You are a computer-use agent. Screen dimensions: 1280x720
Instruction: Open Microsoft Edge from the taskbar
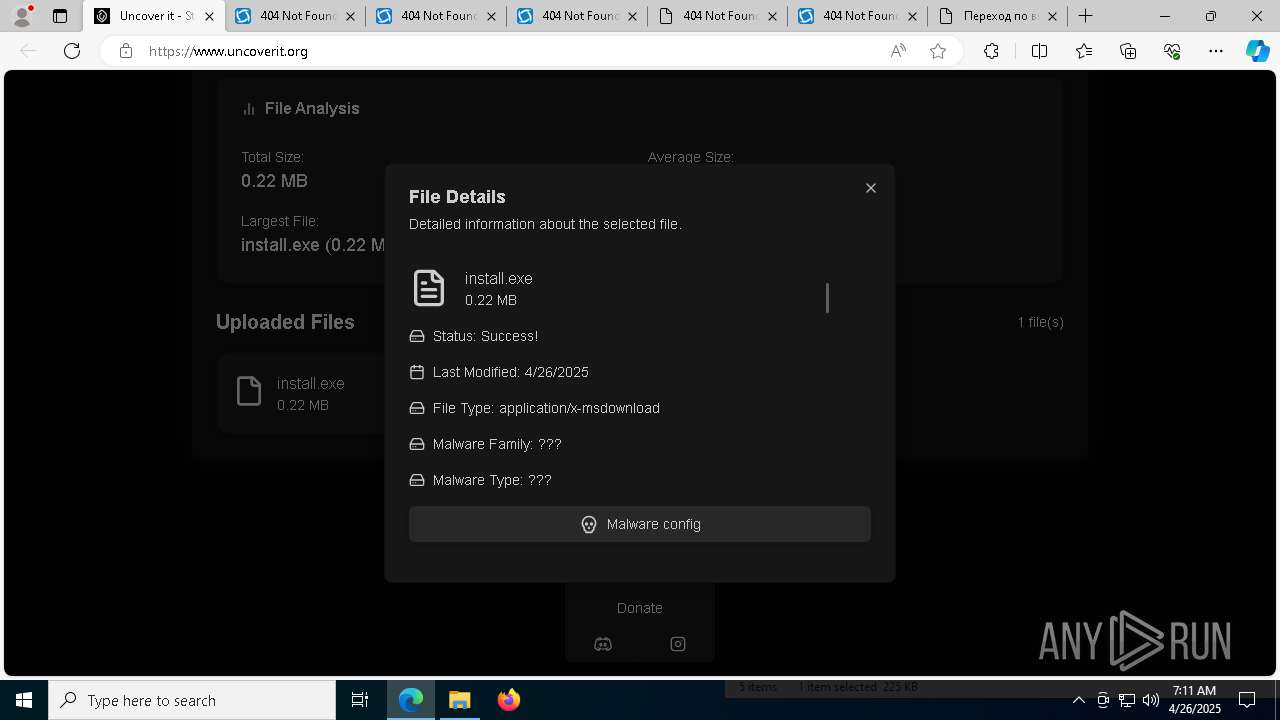(x=411, y=700)
